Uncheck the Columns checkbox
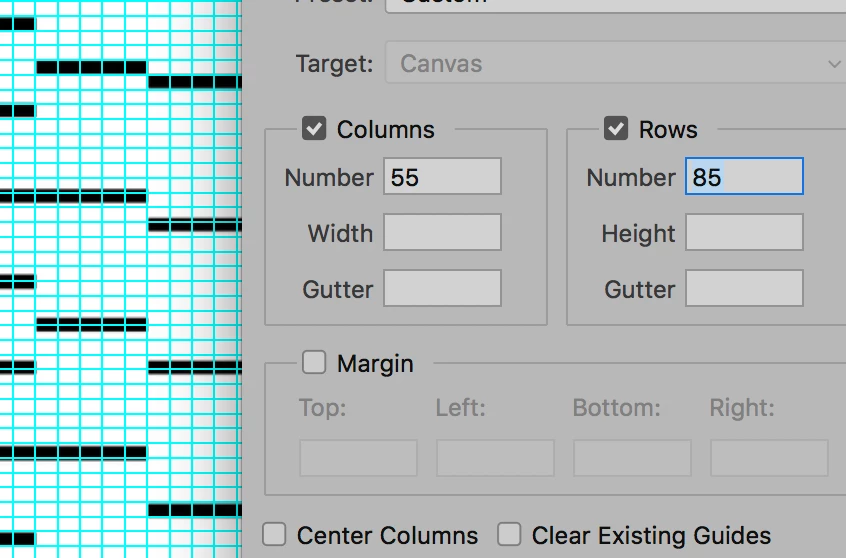 (314, 129)
